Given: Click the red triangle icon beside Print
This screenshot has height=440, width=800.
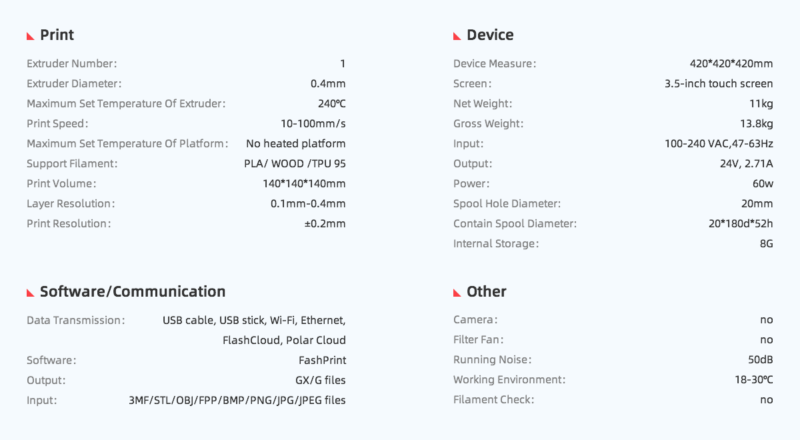Looking at the screenshot, I should click(31, 36).
